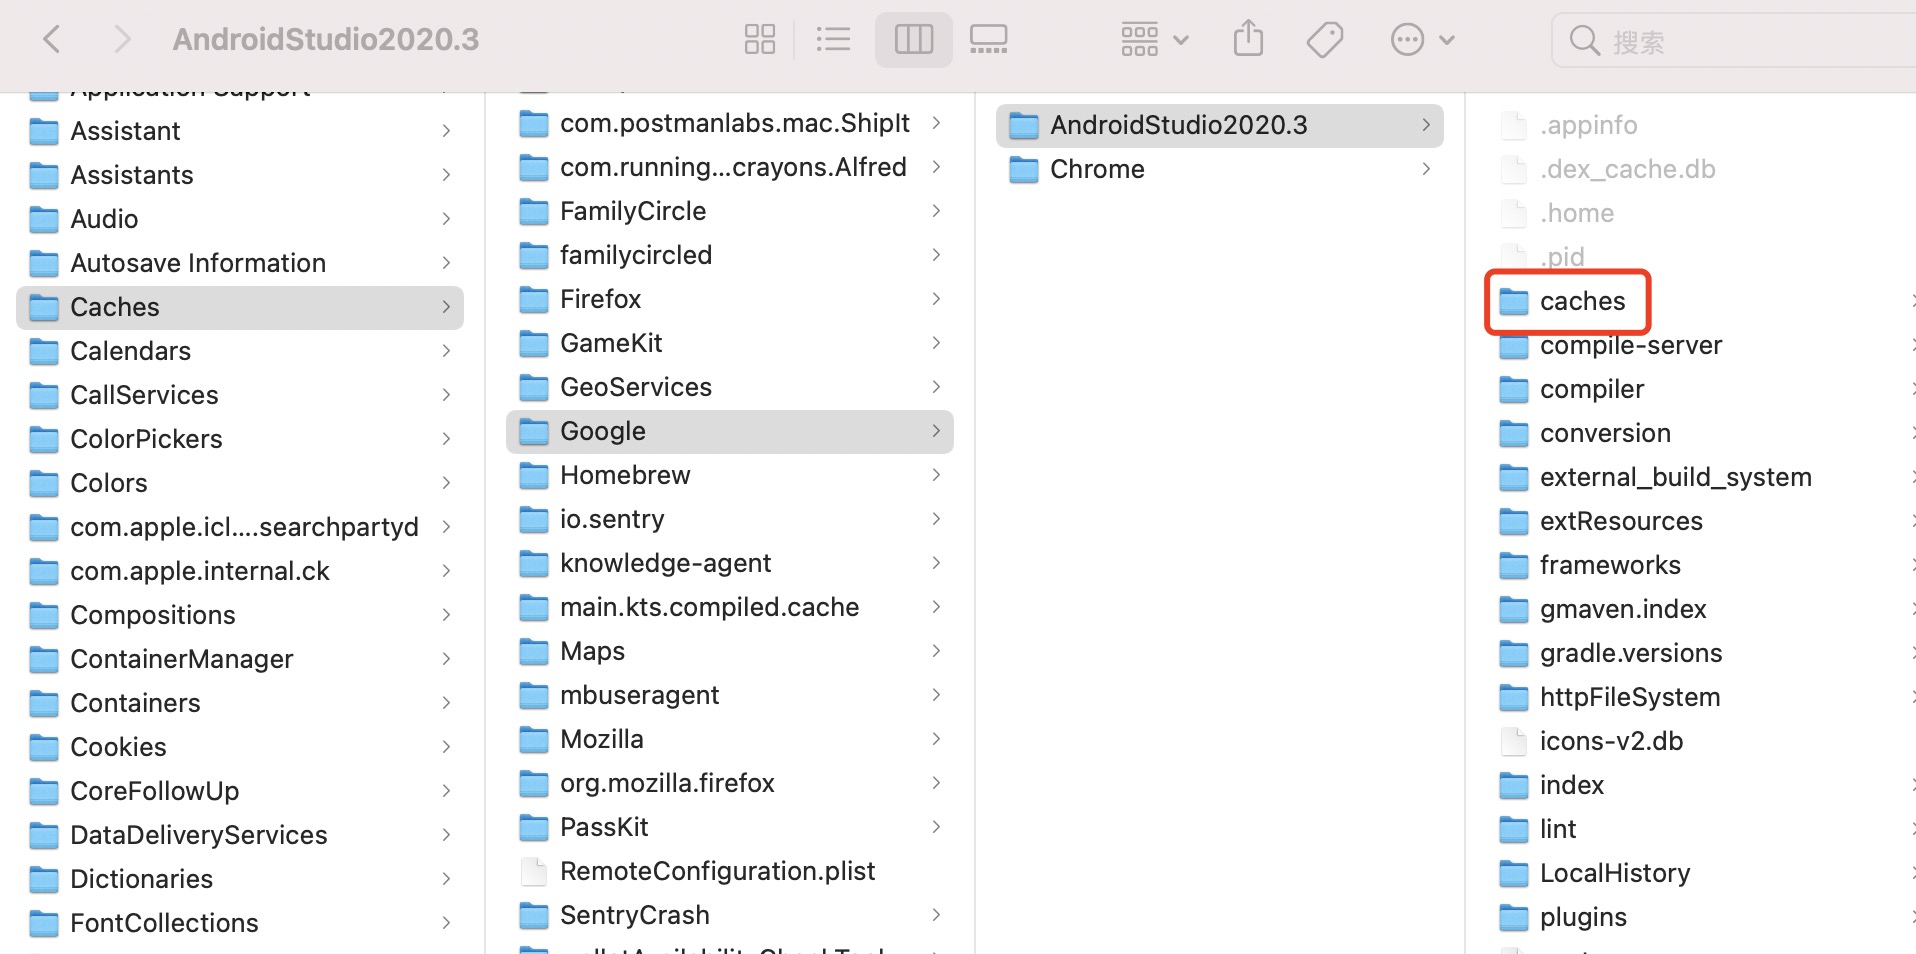The image size is (1916, 954).
Task: Click the icons-v2.db file icon
Action: [x=1514, y=741]
